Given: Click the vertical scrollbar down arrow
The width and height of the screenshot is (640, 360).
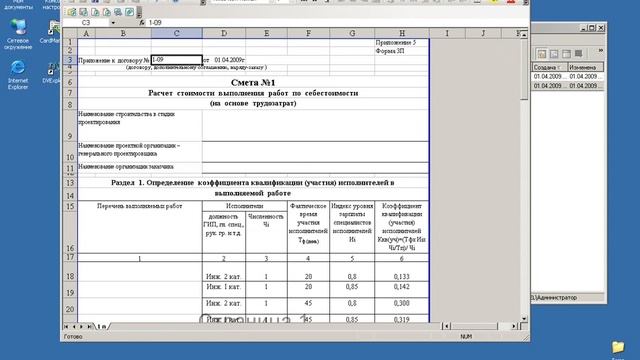Looking at the screenshot, I should (x=524, y=318).
